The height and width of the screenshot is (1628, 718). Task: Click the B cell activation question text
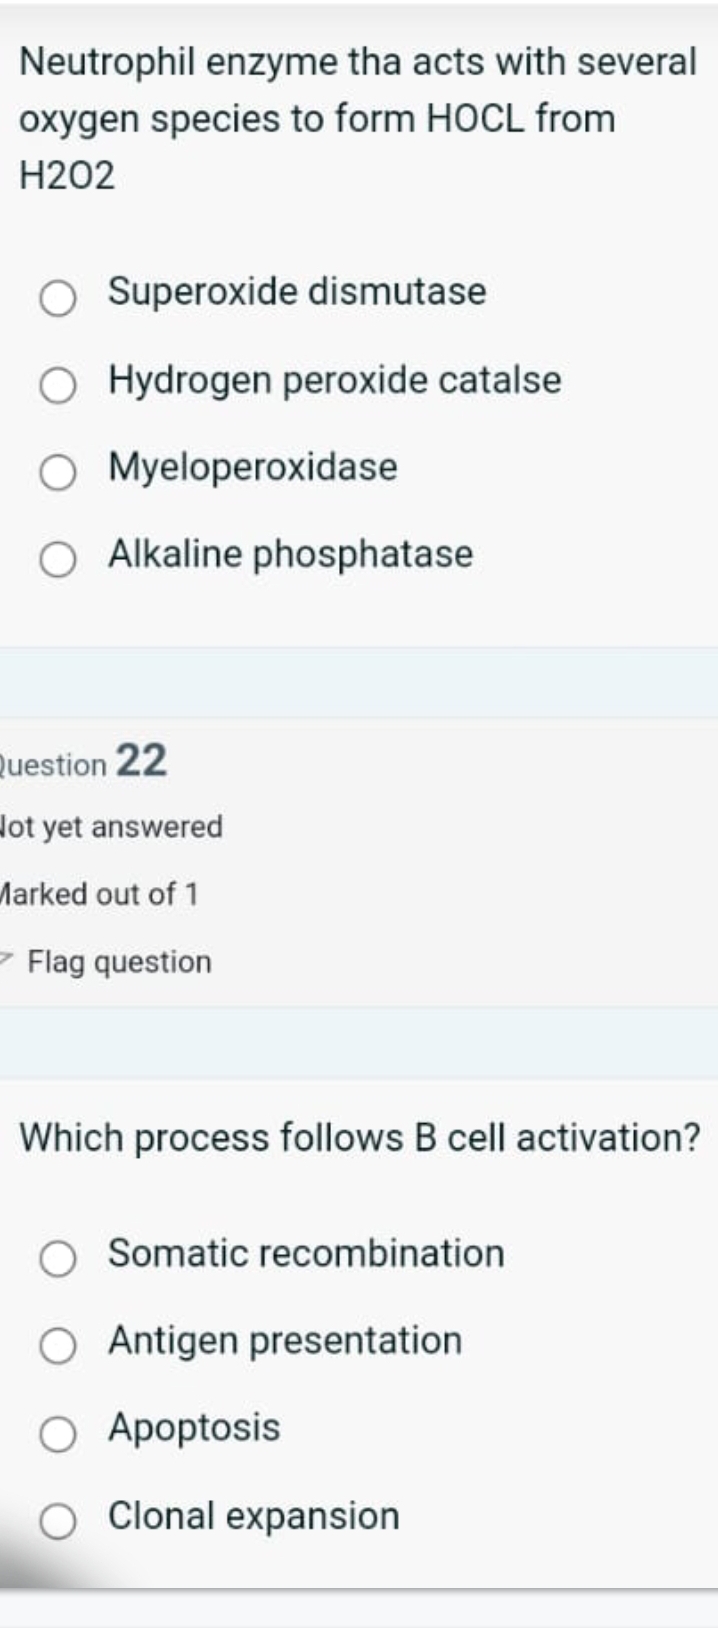[359, 1138]
